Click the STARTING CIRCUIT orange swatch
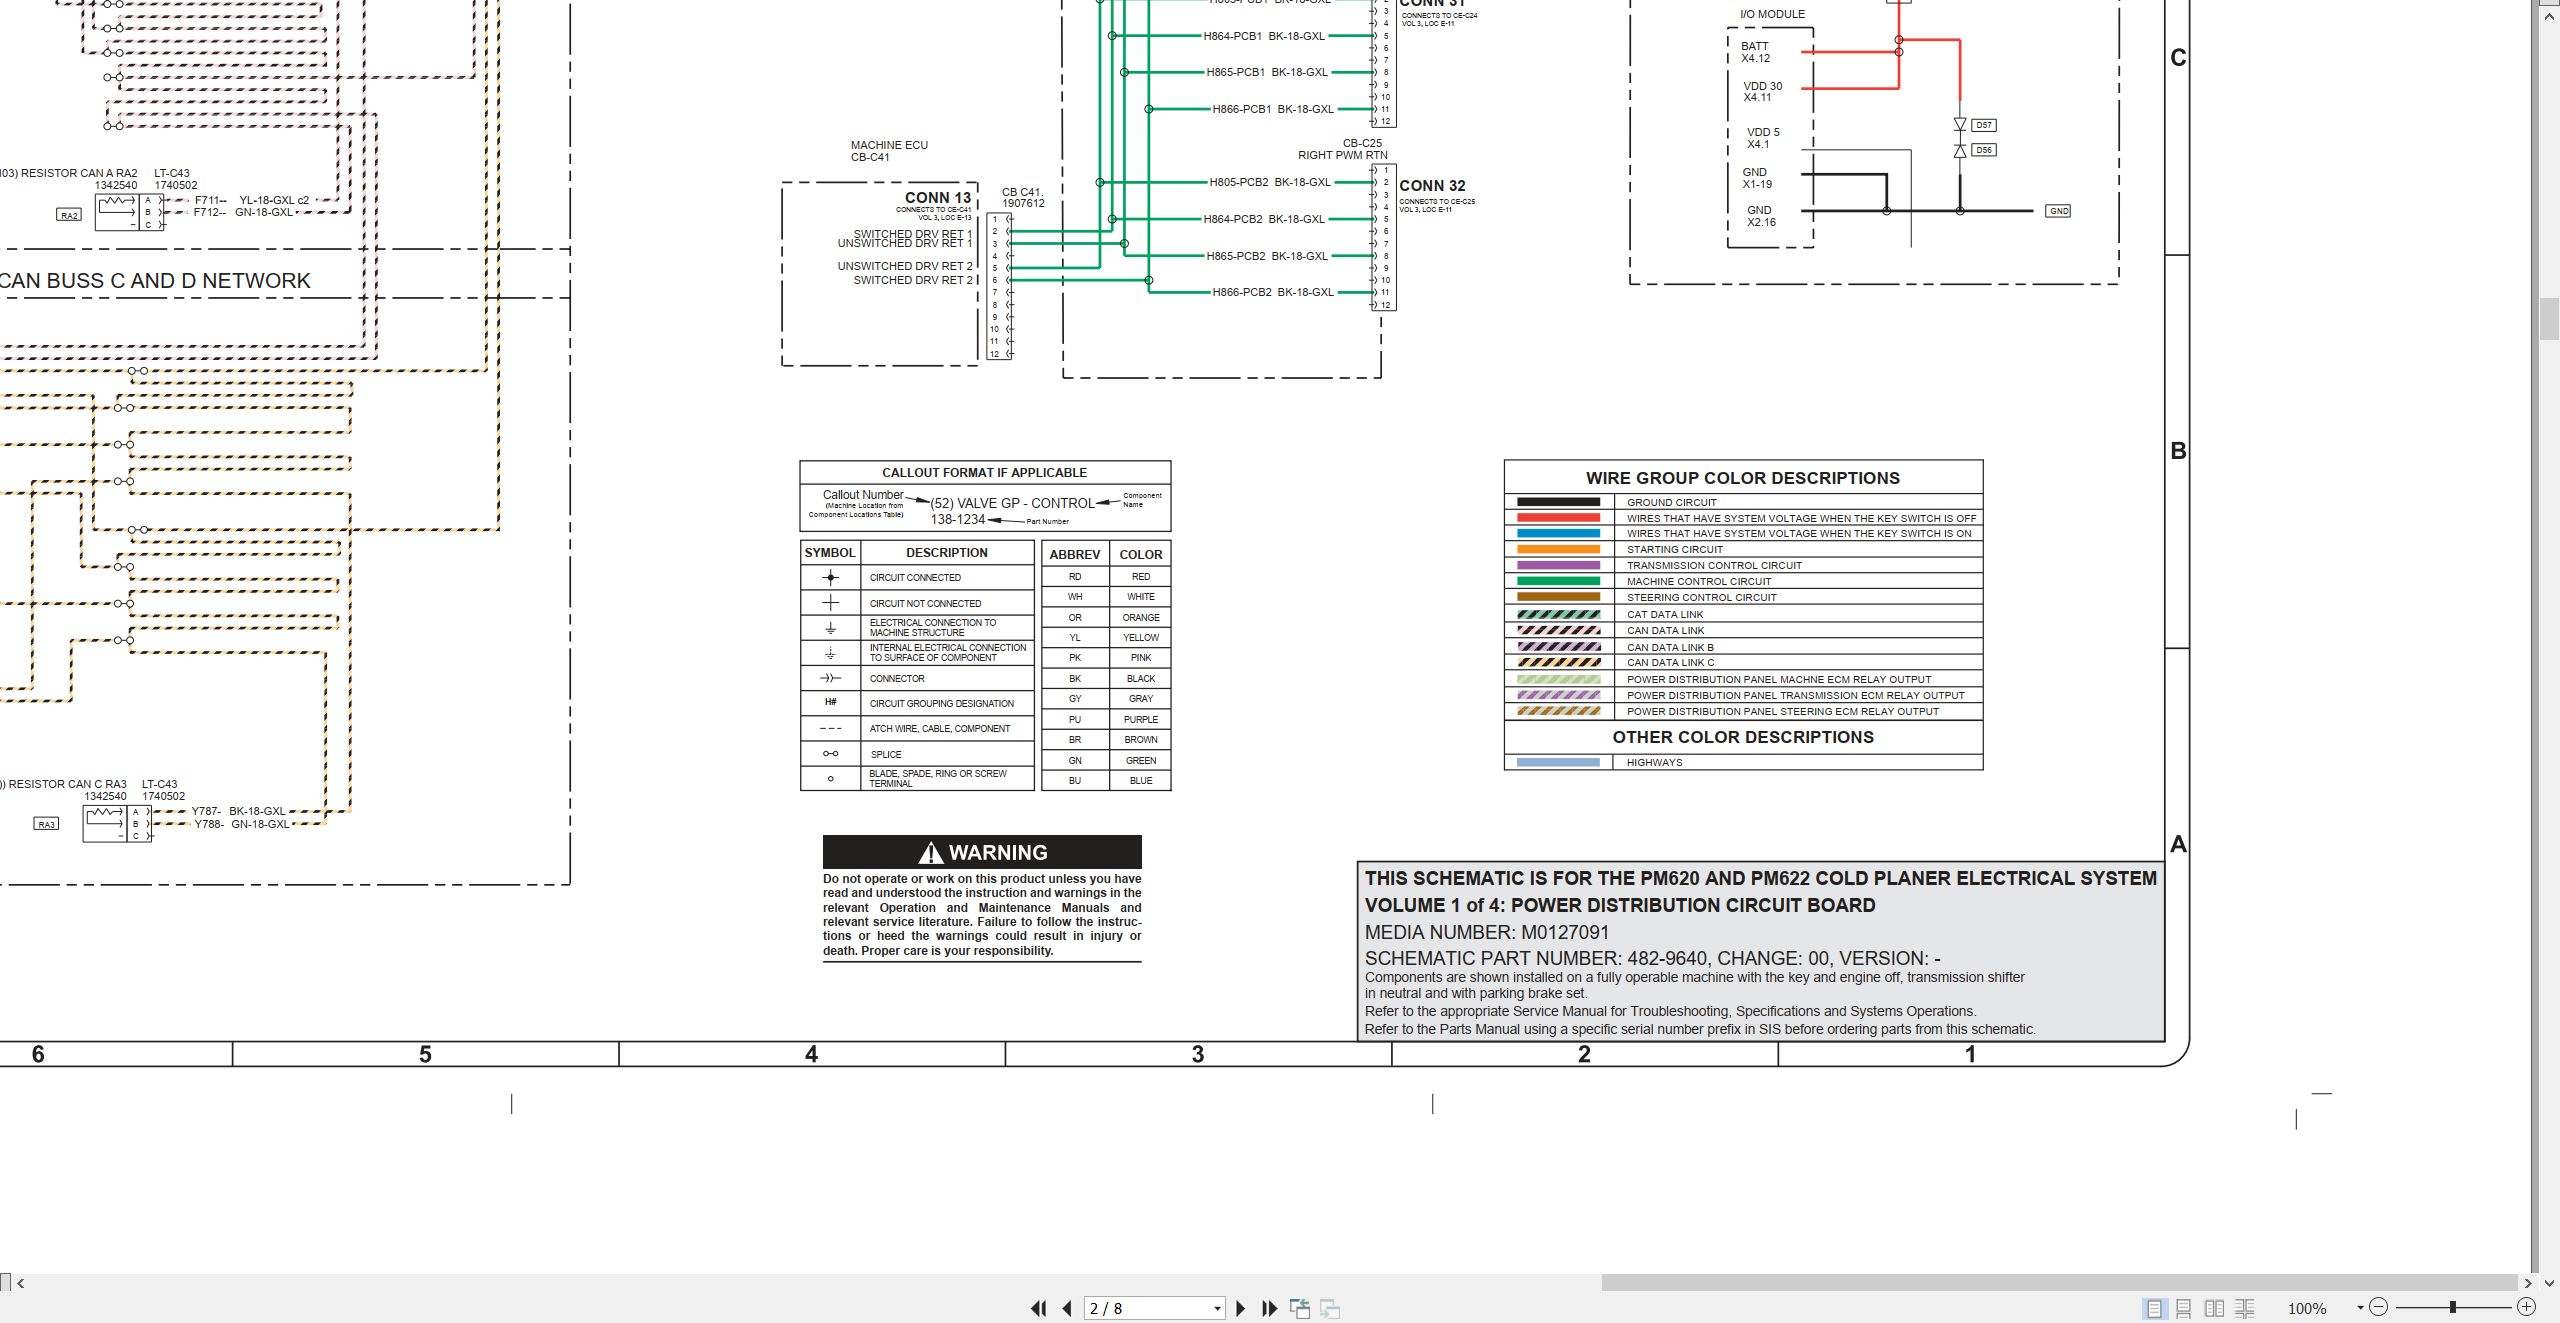The width and height of the screenshot is (2560, 1323). tap(1558, 549)
